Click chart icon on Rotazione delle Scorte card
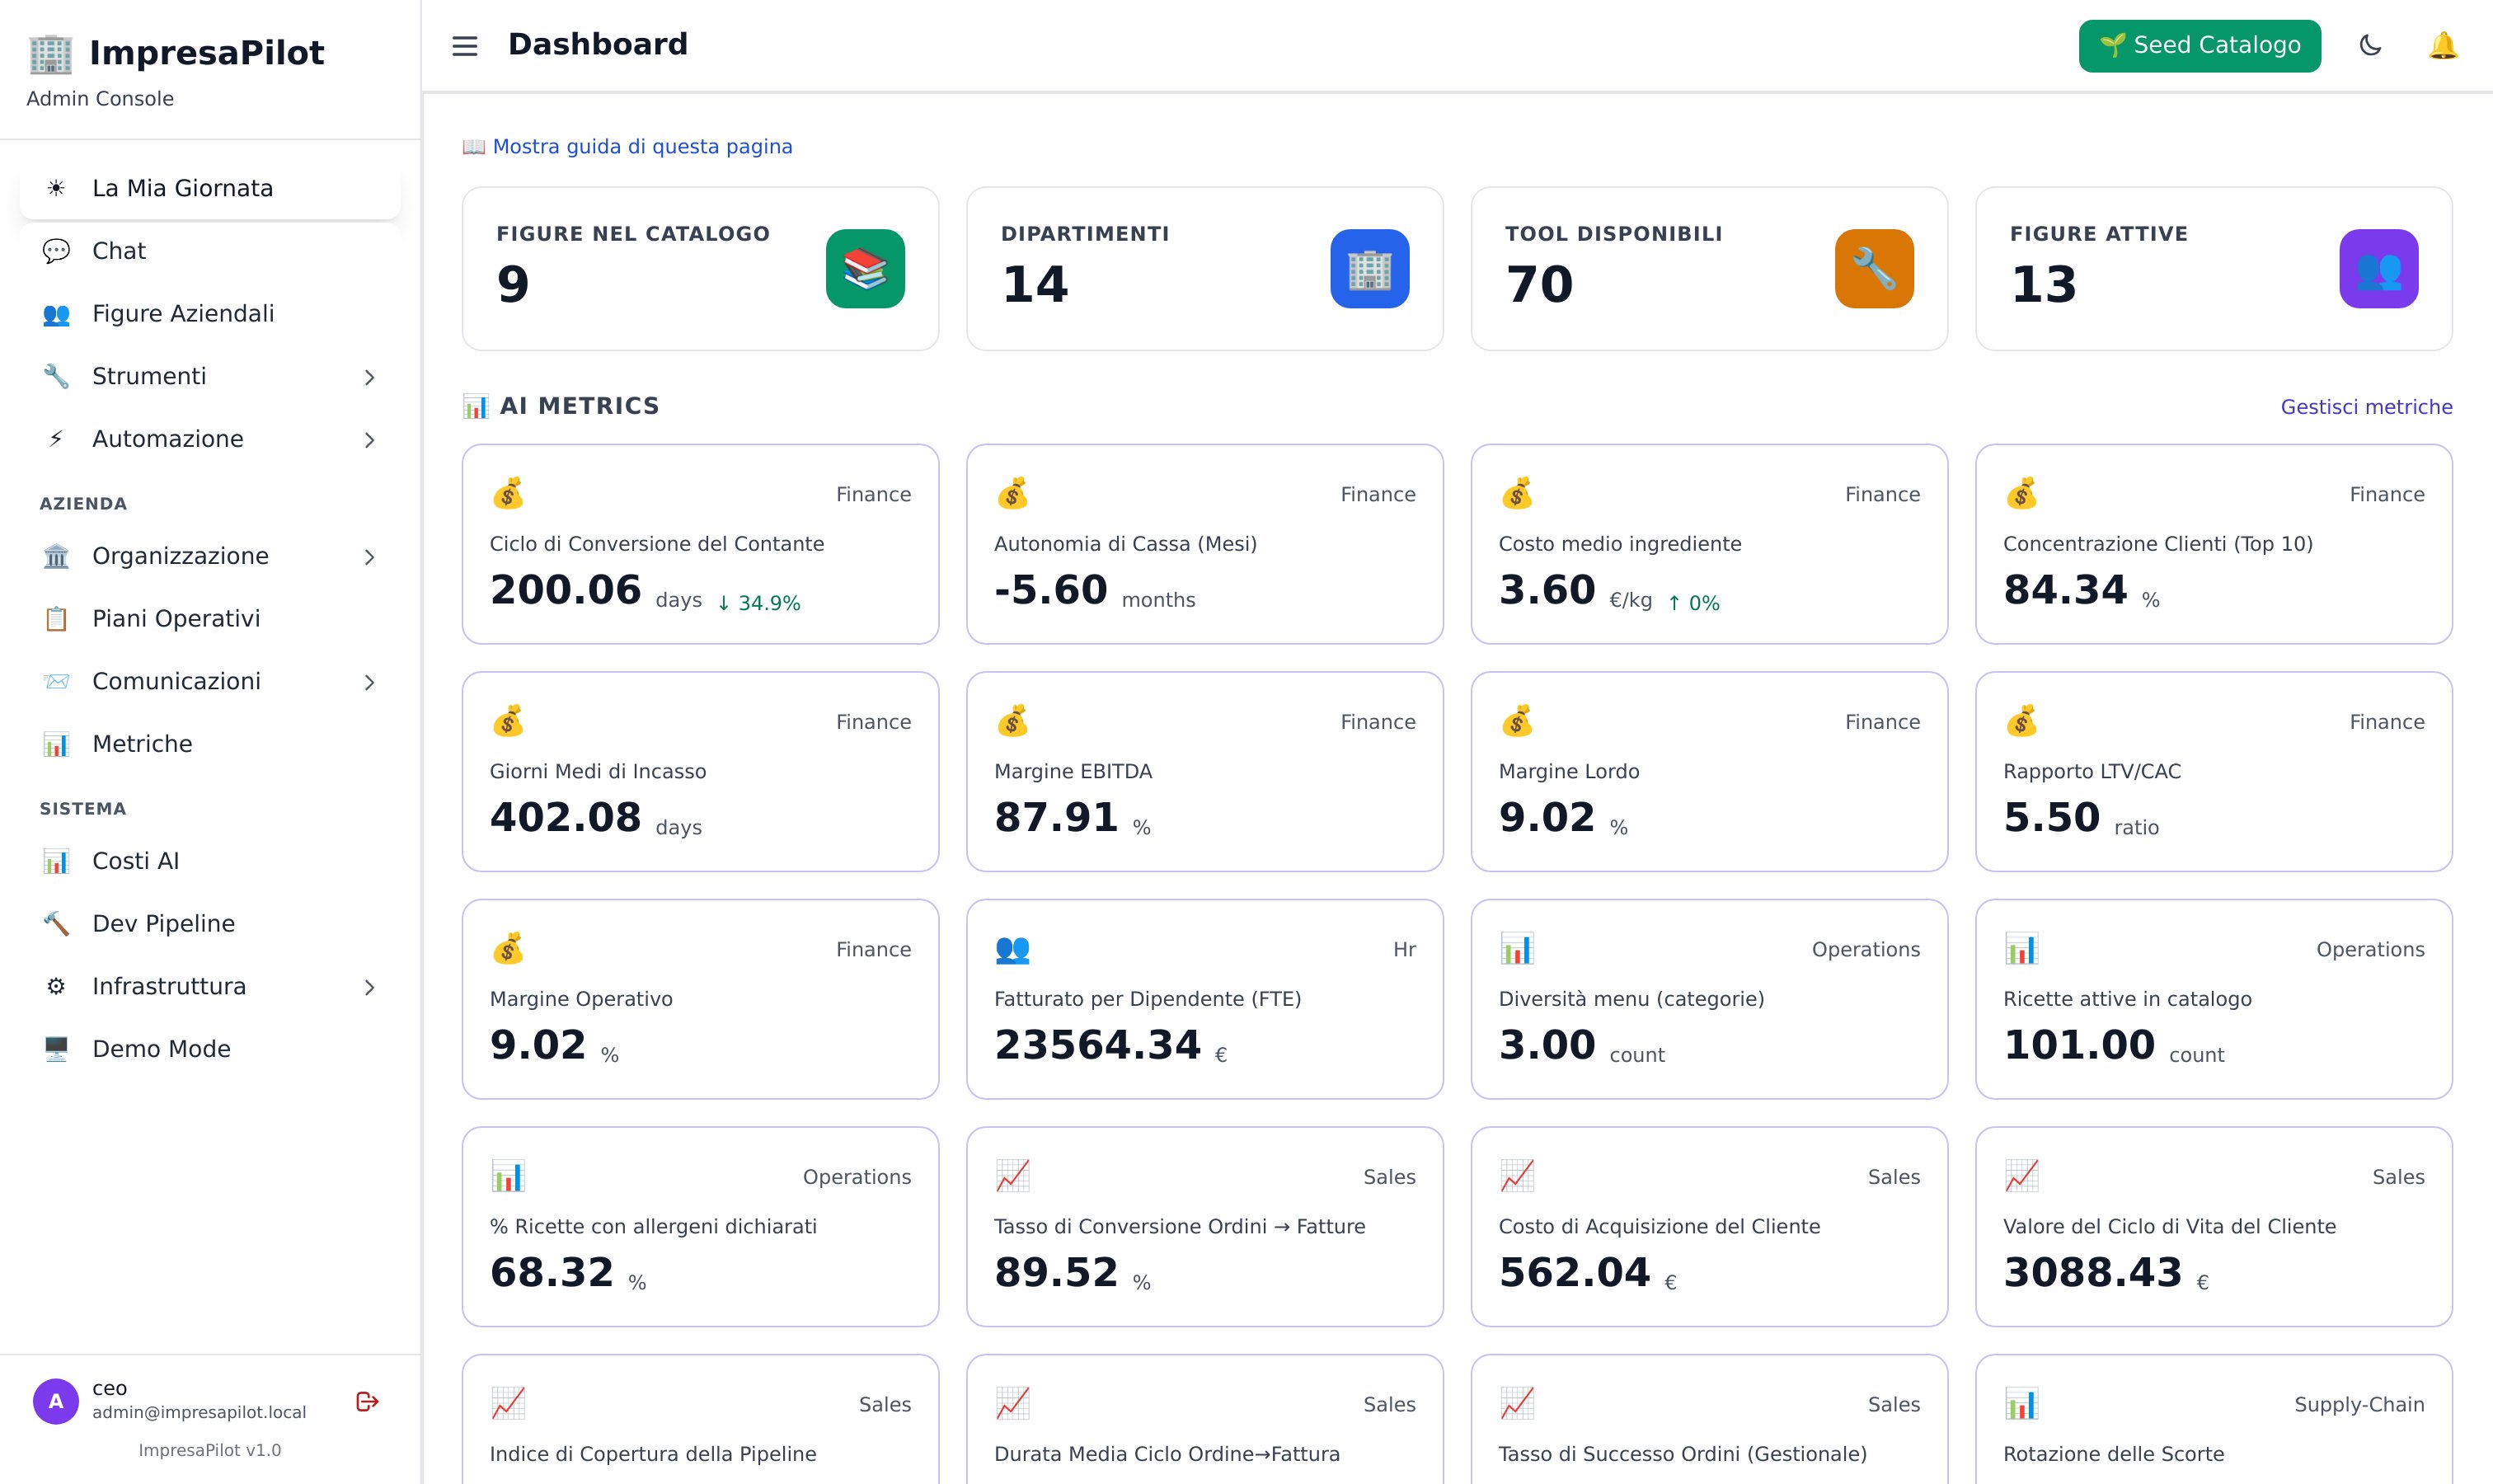2493x1484 pixels. [2021, 1404]
